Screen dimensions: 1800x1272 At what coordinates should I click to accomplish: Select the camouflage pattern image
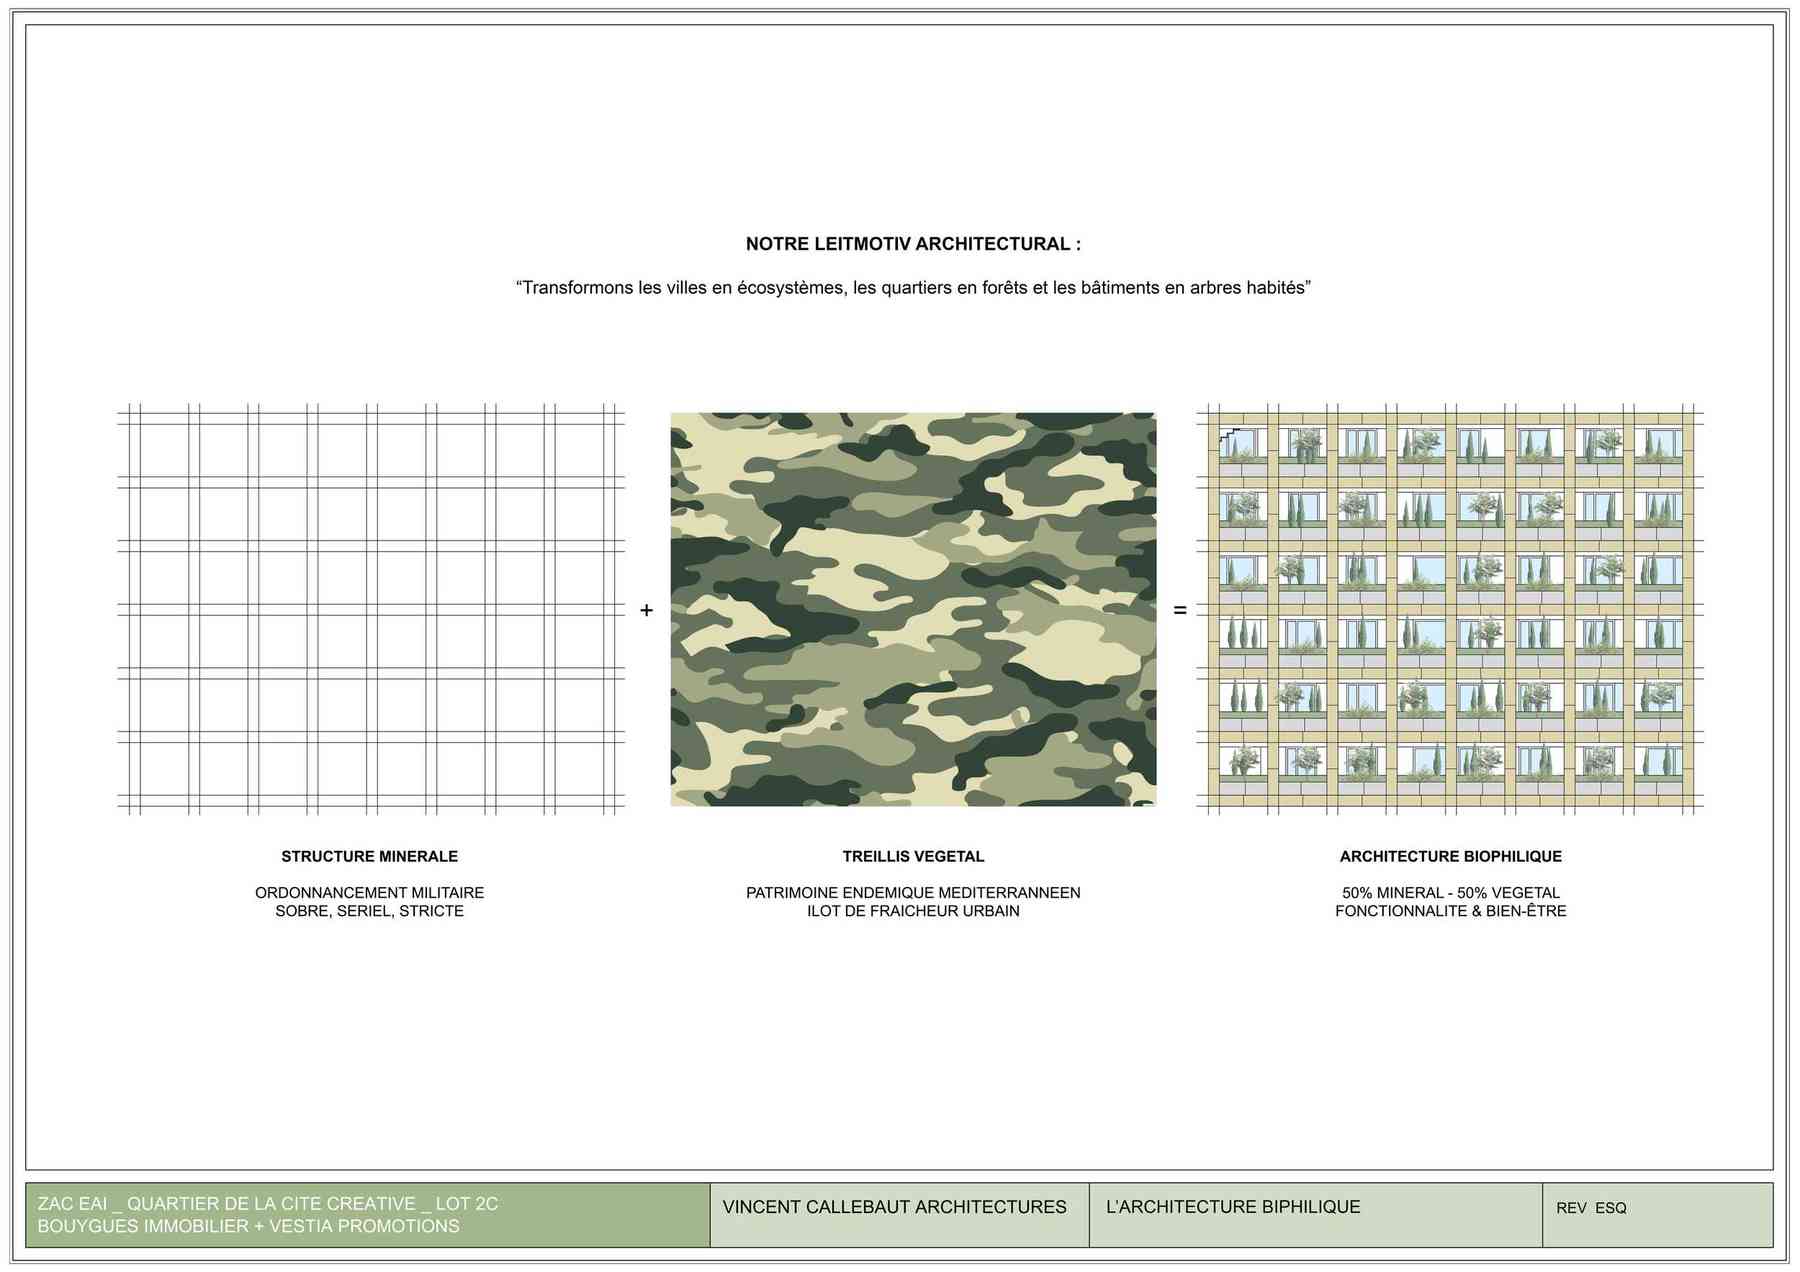click(913, 609)
